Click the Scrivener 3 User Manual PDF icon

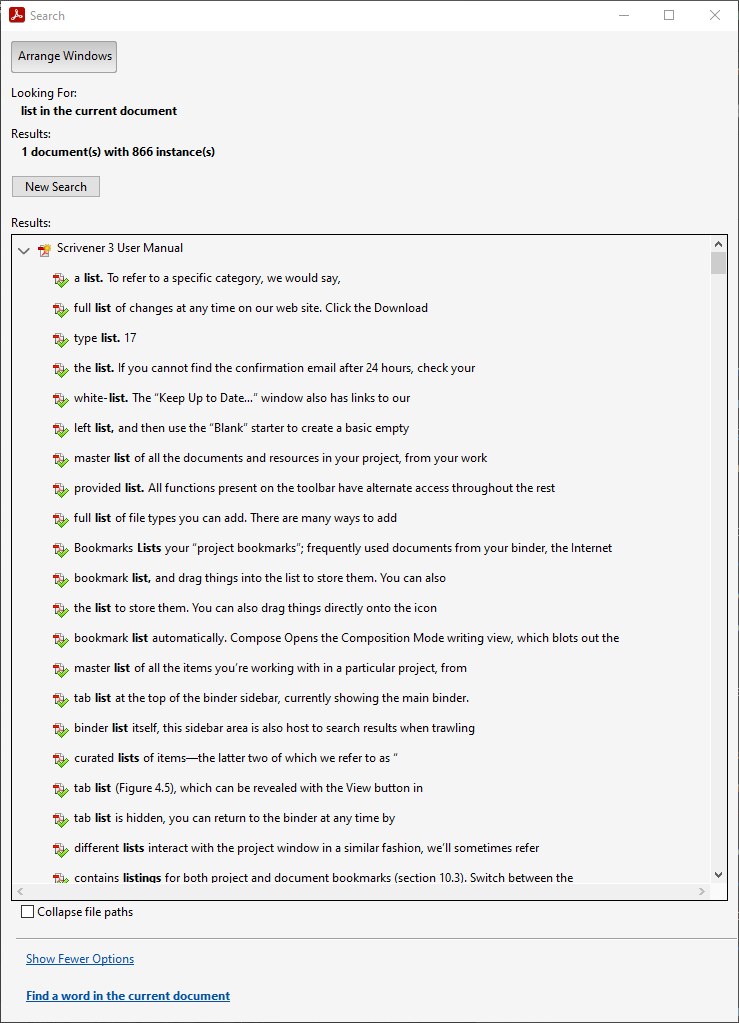[45, 249]
